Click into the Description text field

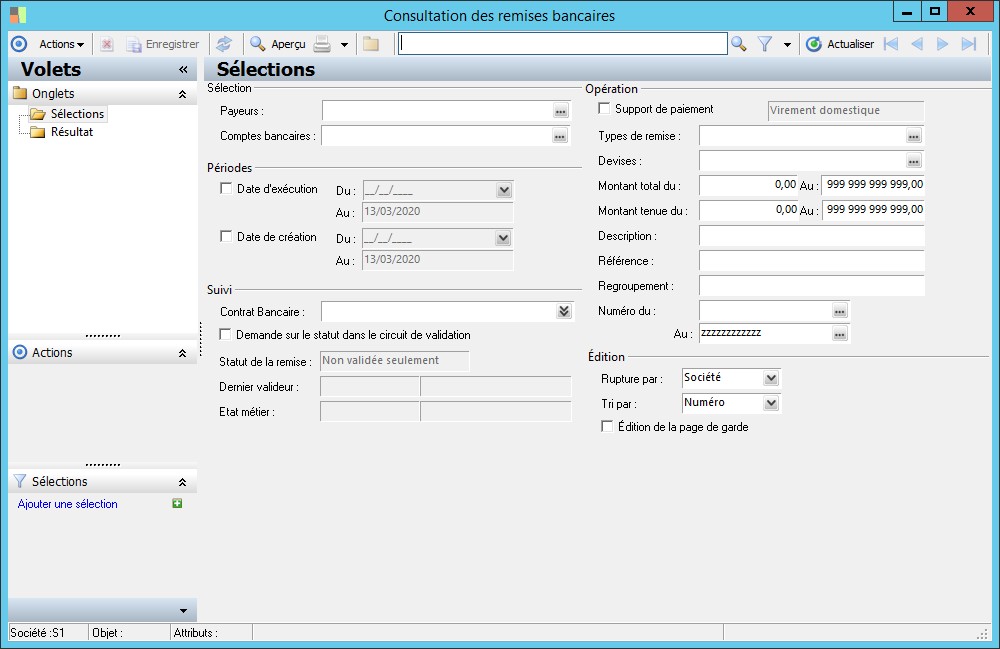[x=811, y=236]
